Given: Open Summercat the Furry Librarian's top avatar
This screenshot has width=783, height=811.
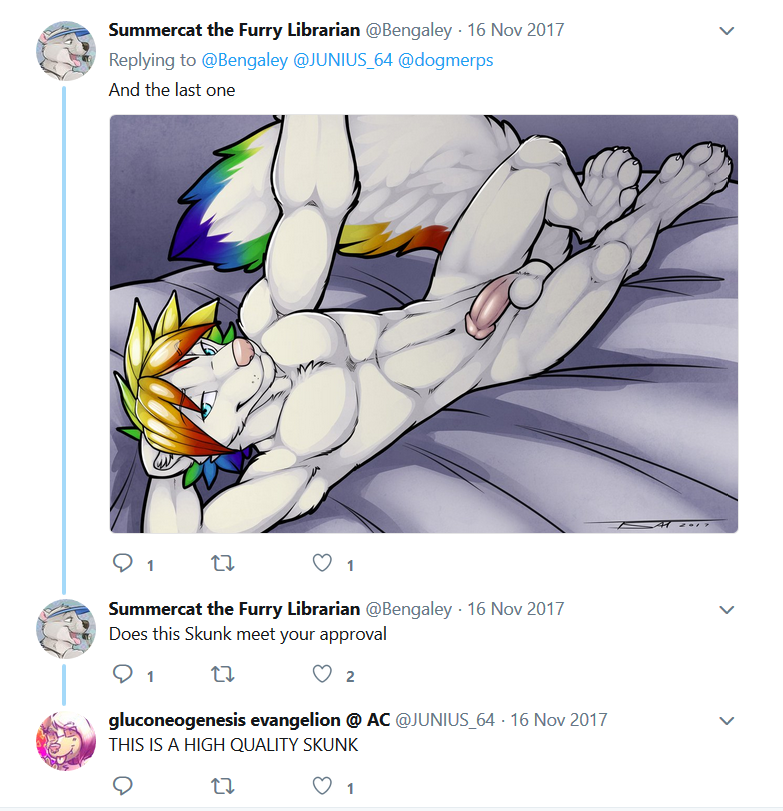Looking at the screenshot, I should (x=66, y=51).
